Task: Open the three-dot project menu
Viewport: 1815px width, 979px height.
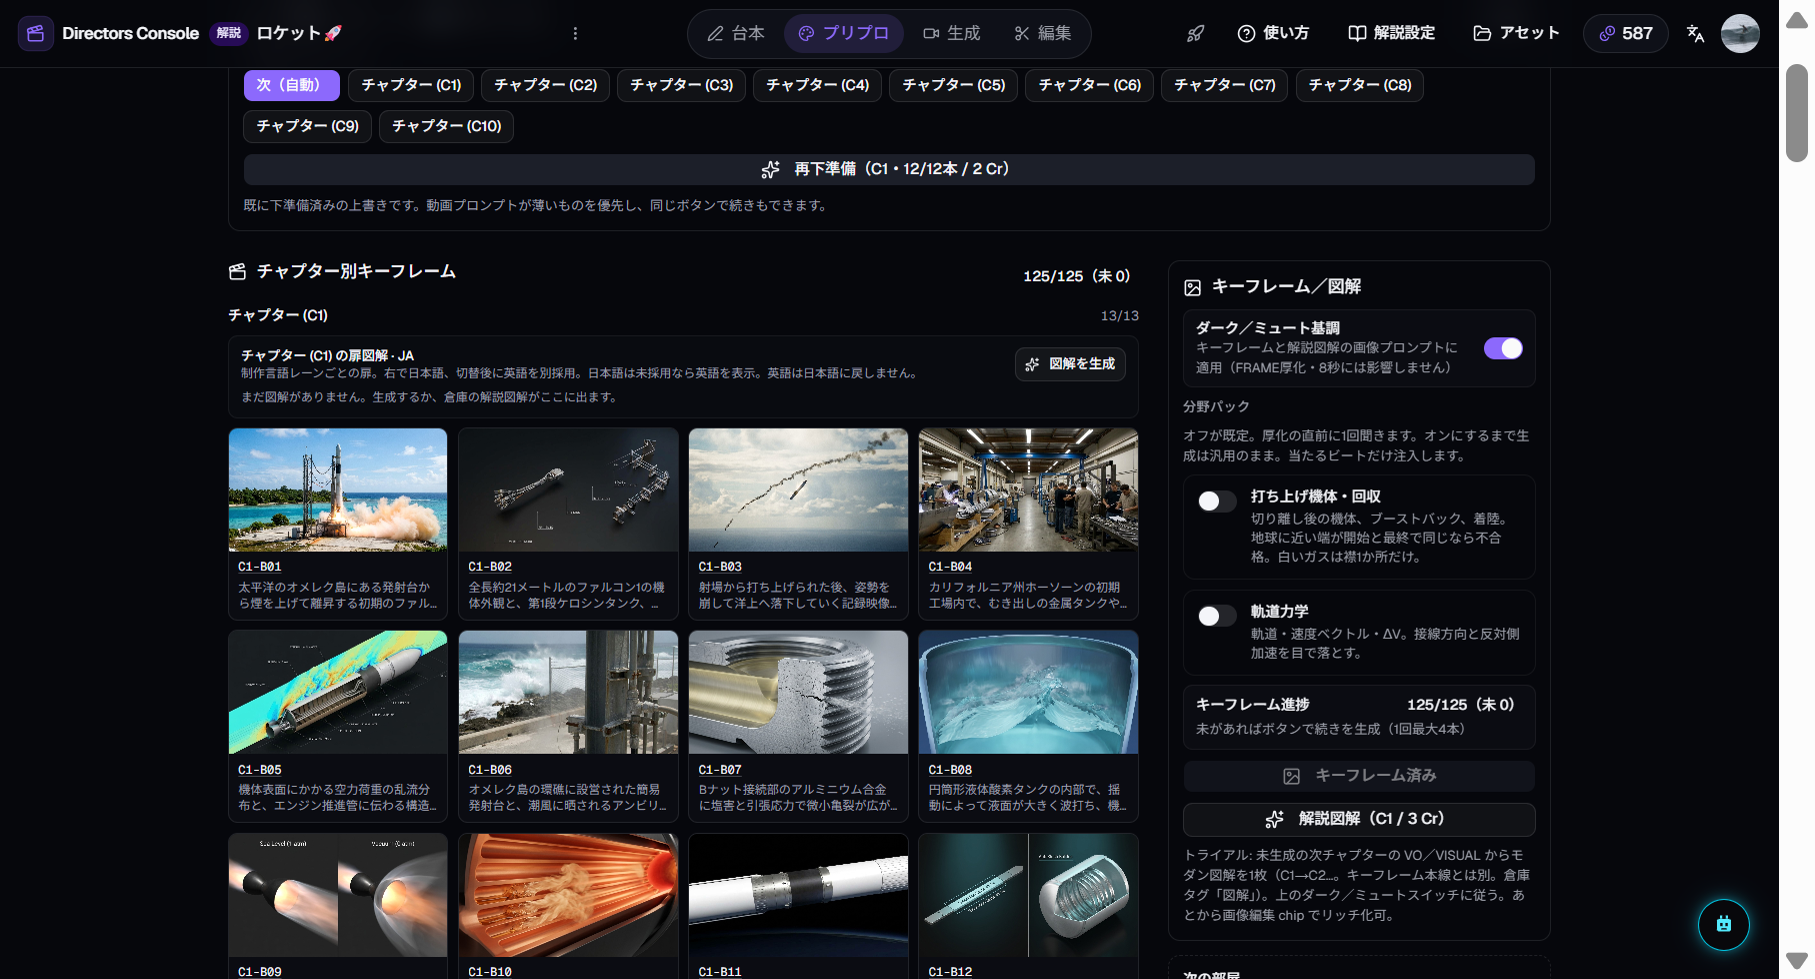Action: click(x=575, y=33)
